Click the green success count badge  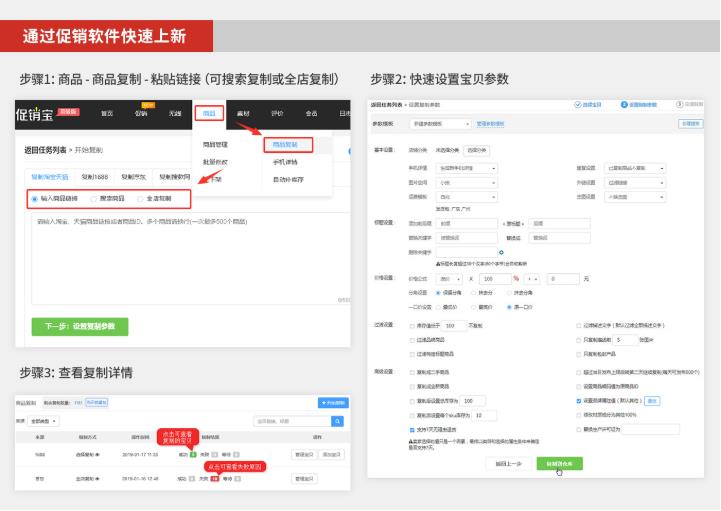click(x=193, y=455)
